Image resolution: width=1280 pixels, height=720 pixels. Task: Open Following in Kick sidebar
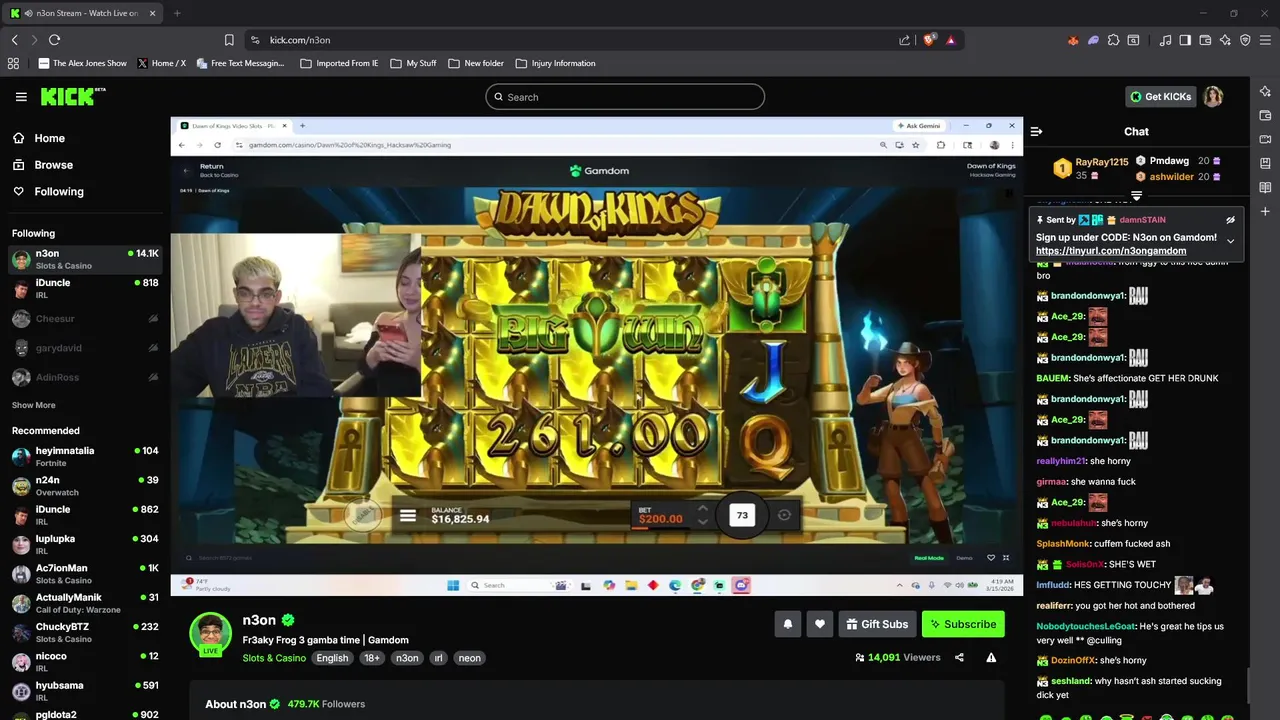pyautogui.click(x=48, y=191)
